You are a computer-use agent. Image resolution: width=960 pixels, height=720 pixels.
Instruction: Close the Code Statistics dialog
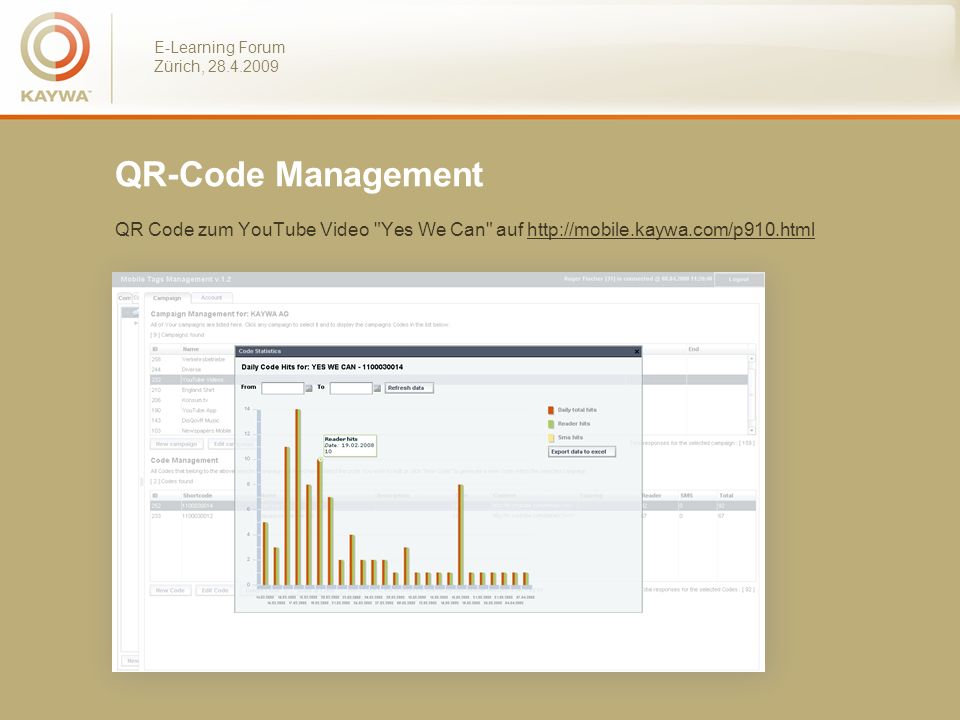coord(637,351)
